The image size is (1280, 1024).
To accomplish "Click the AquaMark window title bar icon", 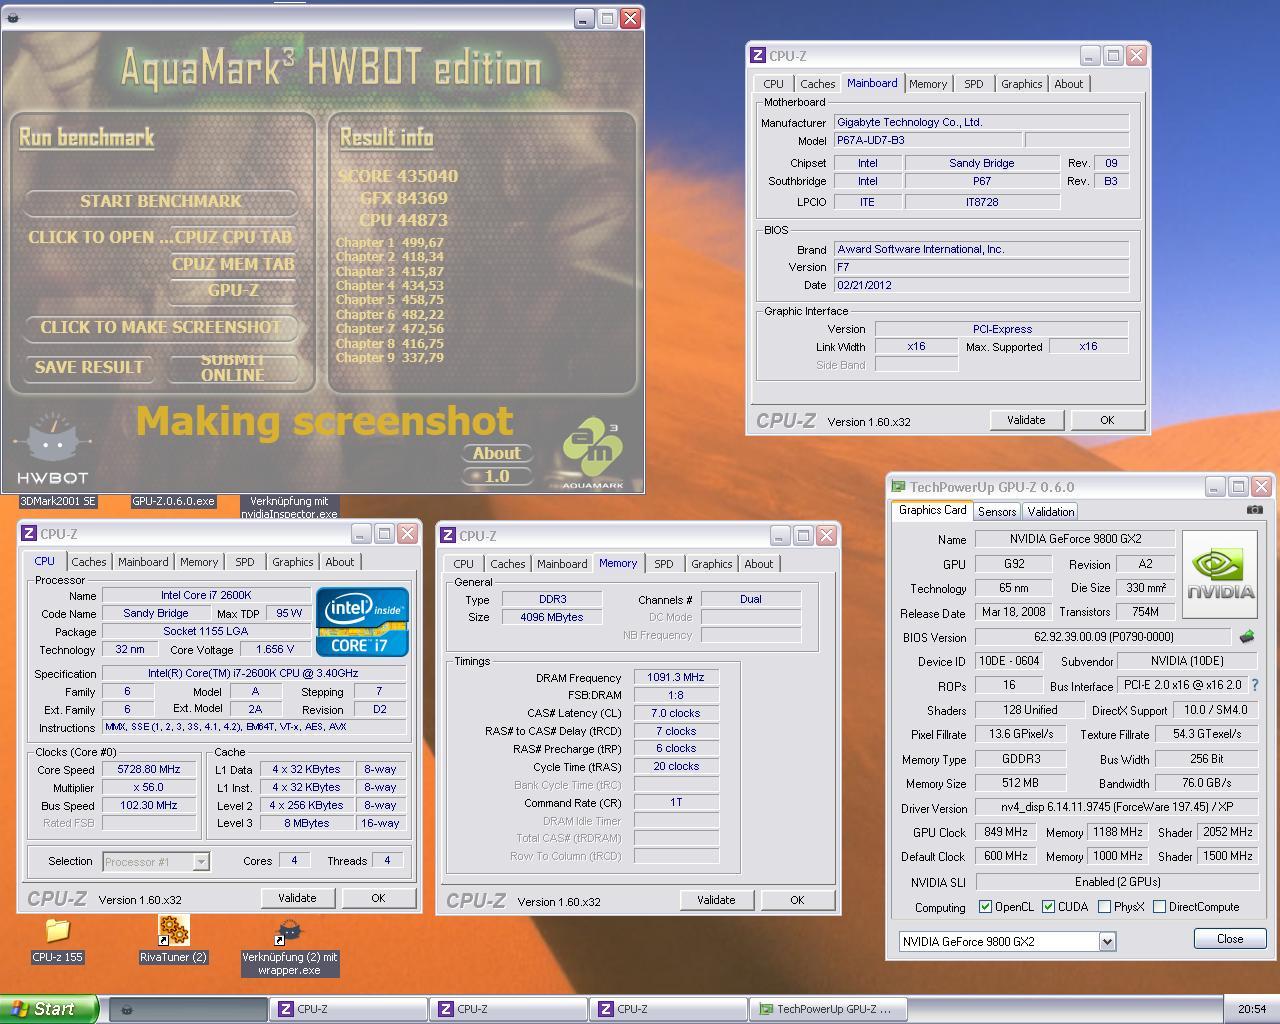I will pyautogui.click(x=12, y=18).
